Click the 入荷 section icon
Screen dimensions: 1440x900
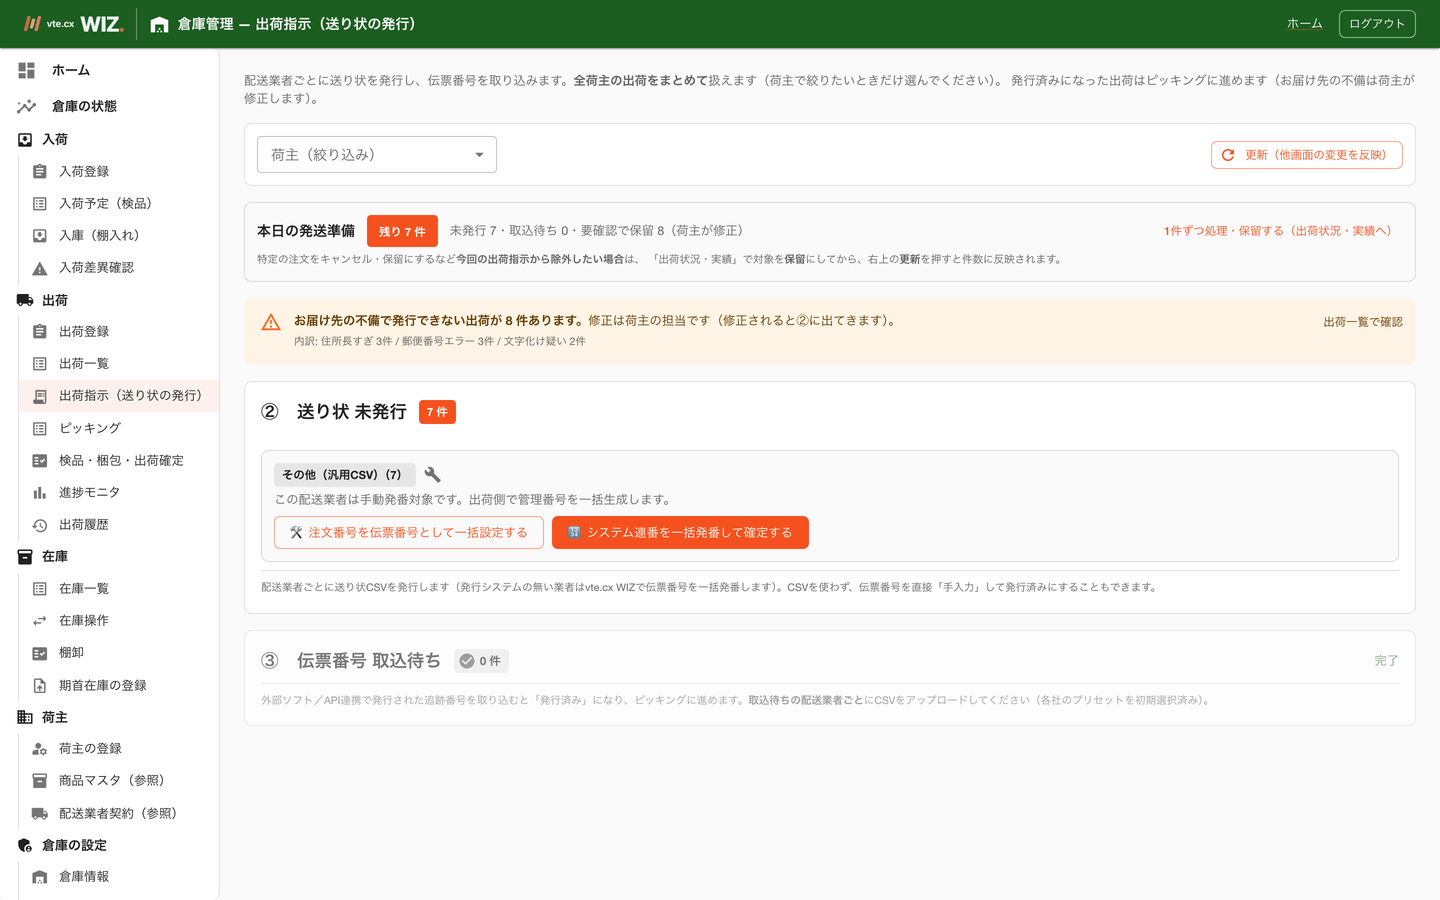(25, 140)
